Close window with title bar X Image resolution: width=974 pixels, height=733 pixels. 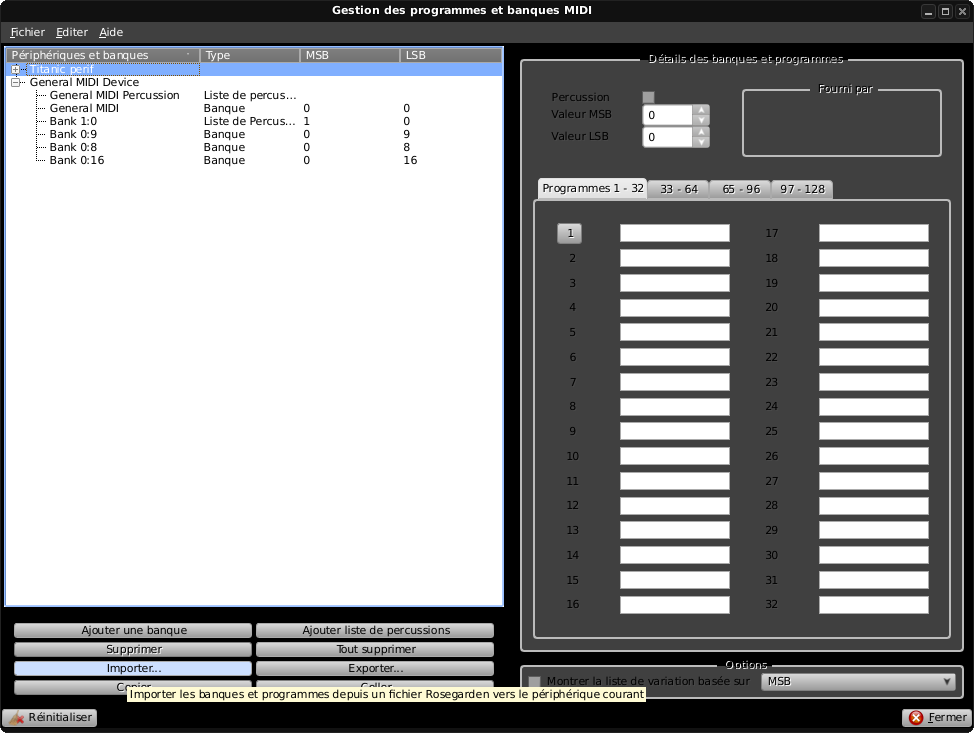(x=962, y=11)
